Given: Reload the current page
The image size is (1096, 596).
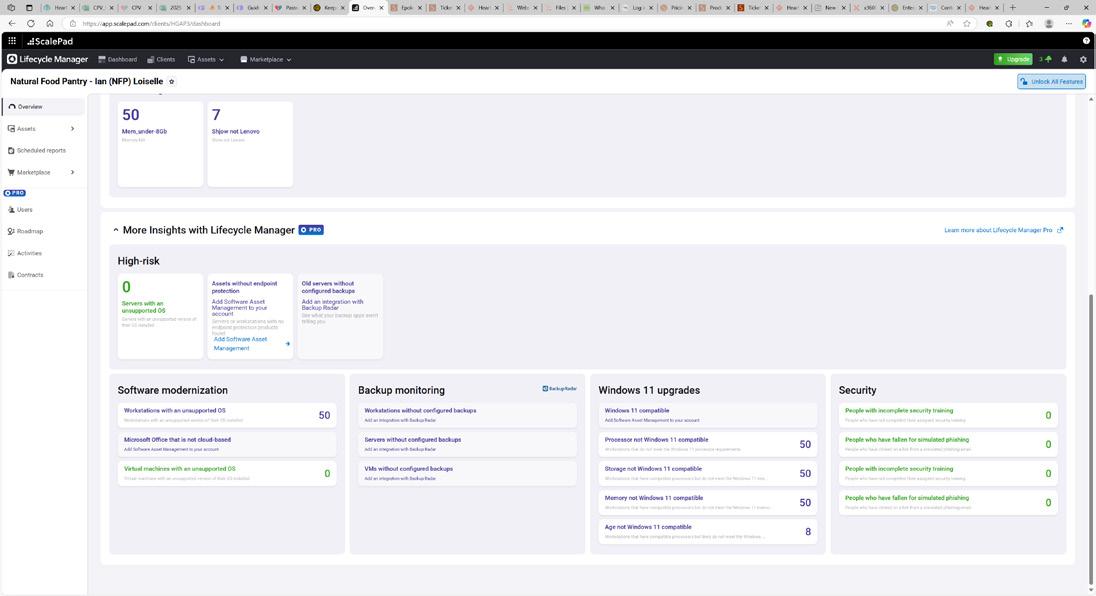Looking at the screenshot, I should tap(31, 23).
